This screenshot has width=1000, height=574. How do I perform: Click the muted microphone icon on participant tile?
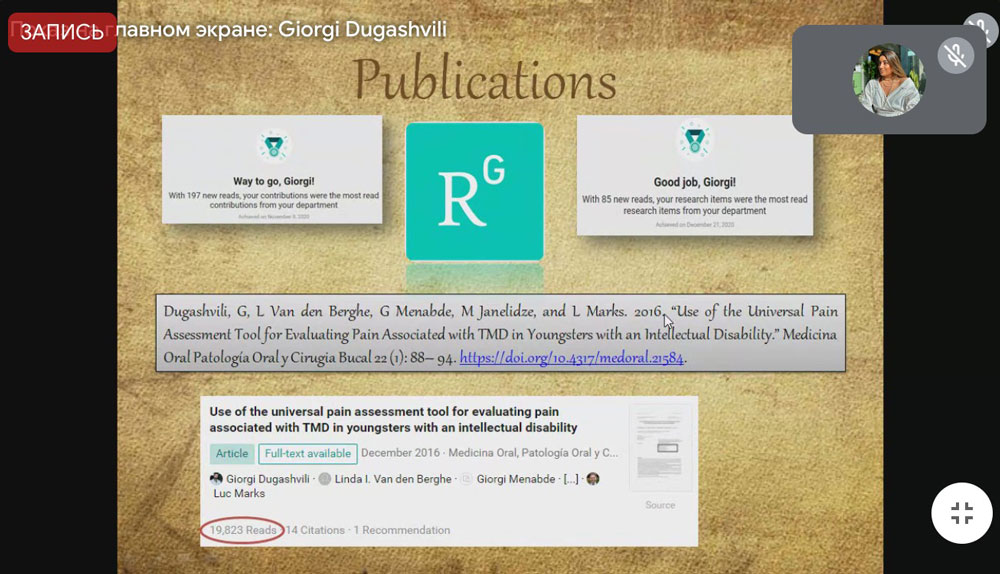(956, 55)
